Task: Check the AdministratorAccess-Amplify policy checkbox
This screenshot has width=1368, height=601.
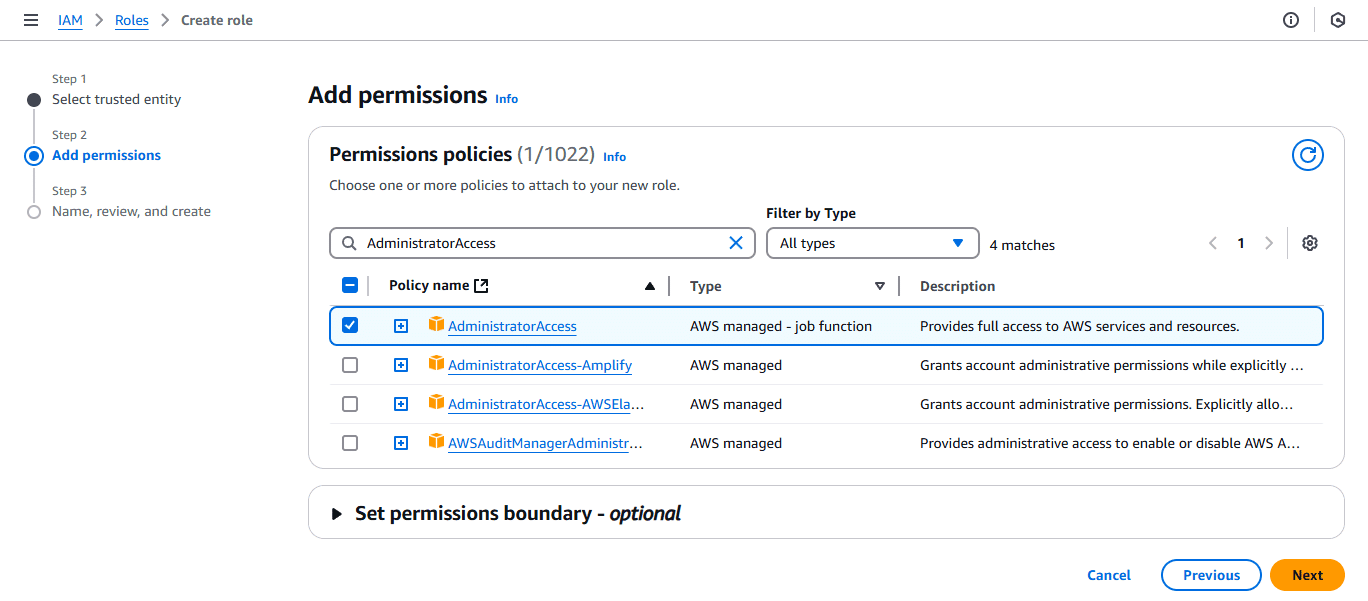Action: [x=350, y=365]
